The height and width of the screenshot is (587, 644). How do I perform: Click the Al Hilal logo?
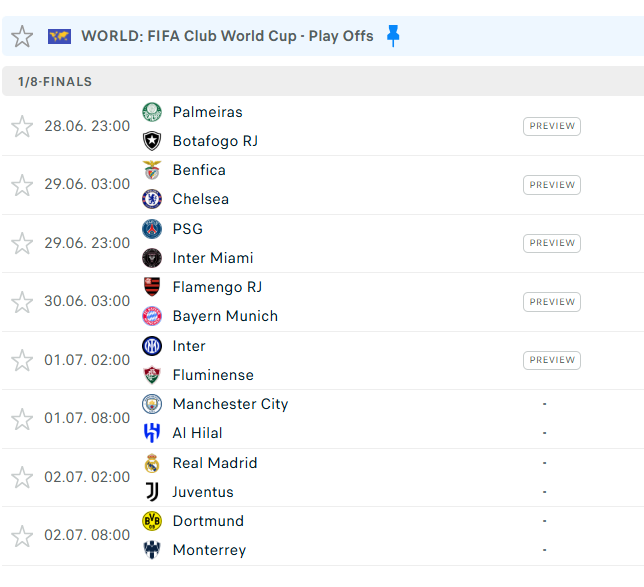(152, 433)
